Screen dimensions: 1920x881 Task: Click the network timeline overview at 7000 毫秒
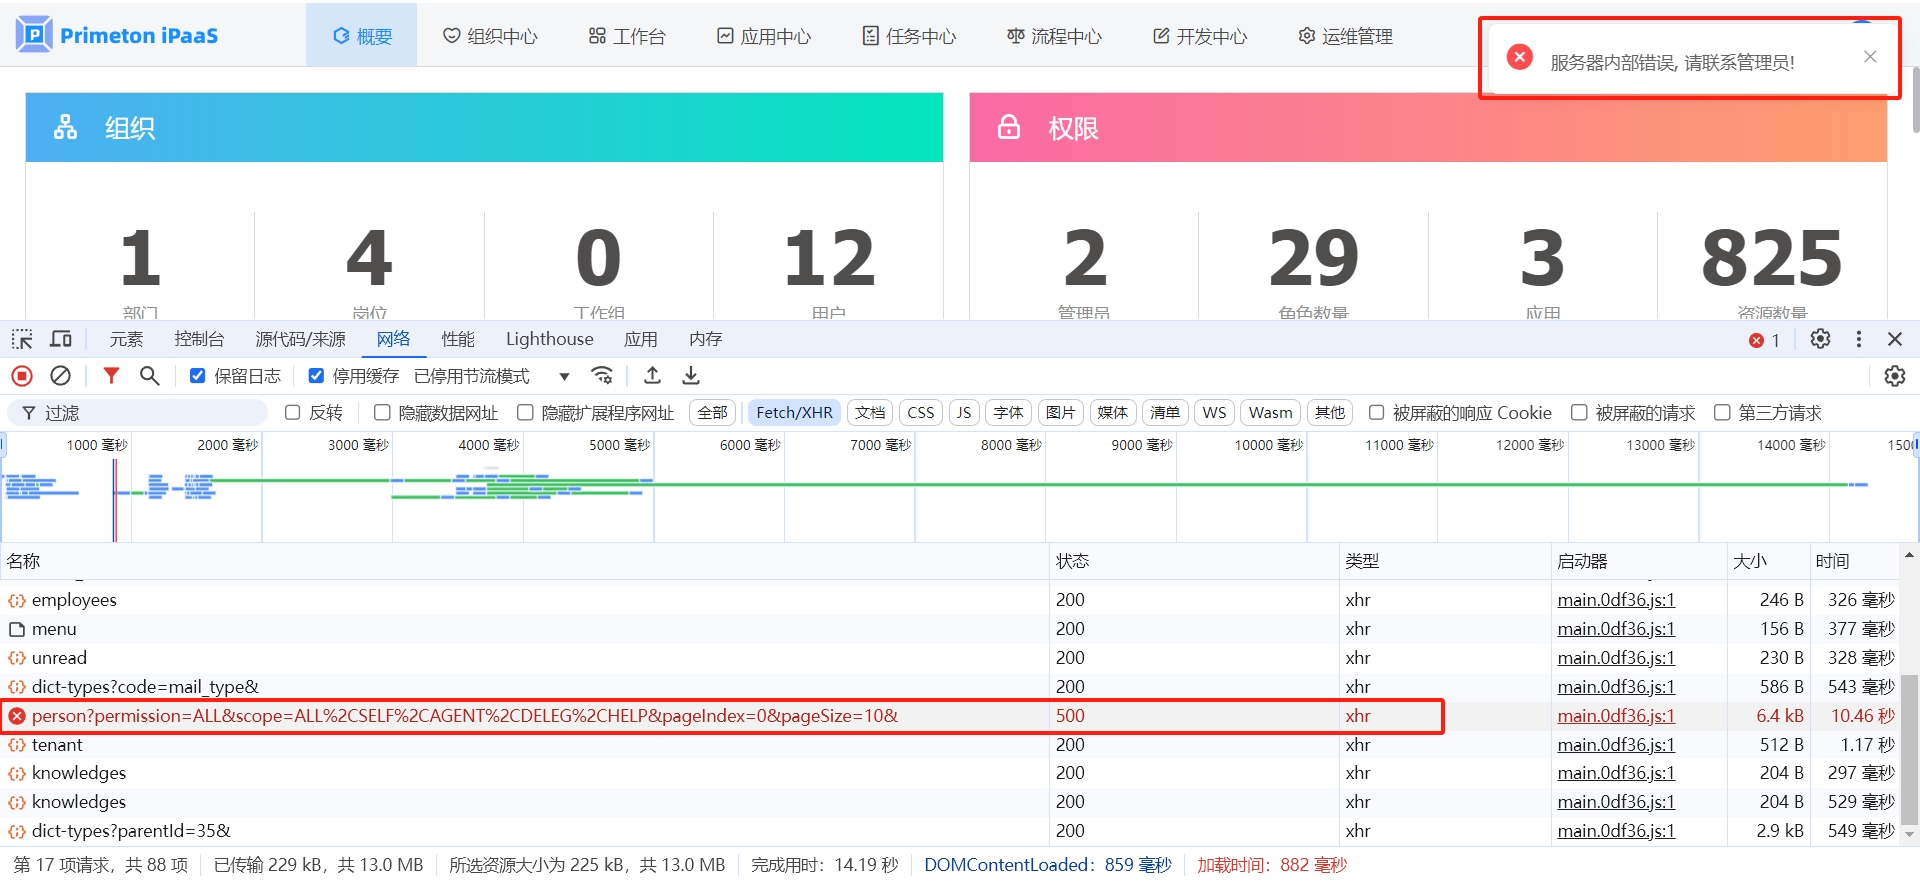880,490
